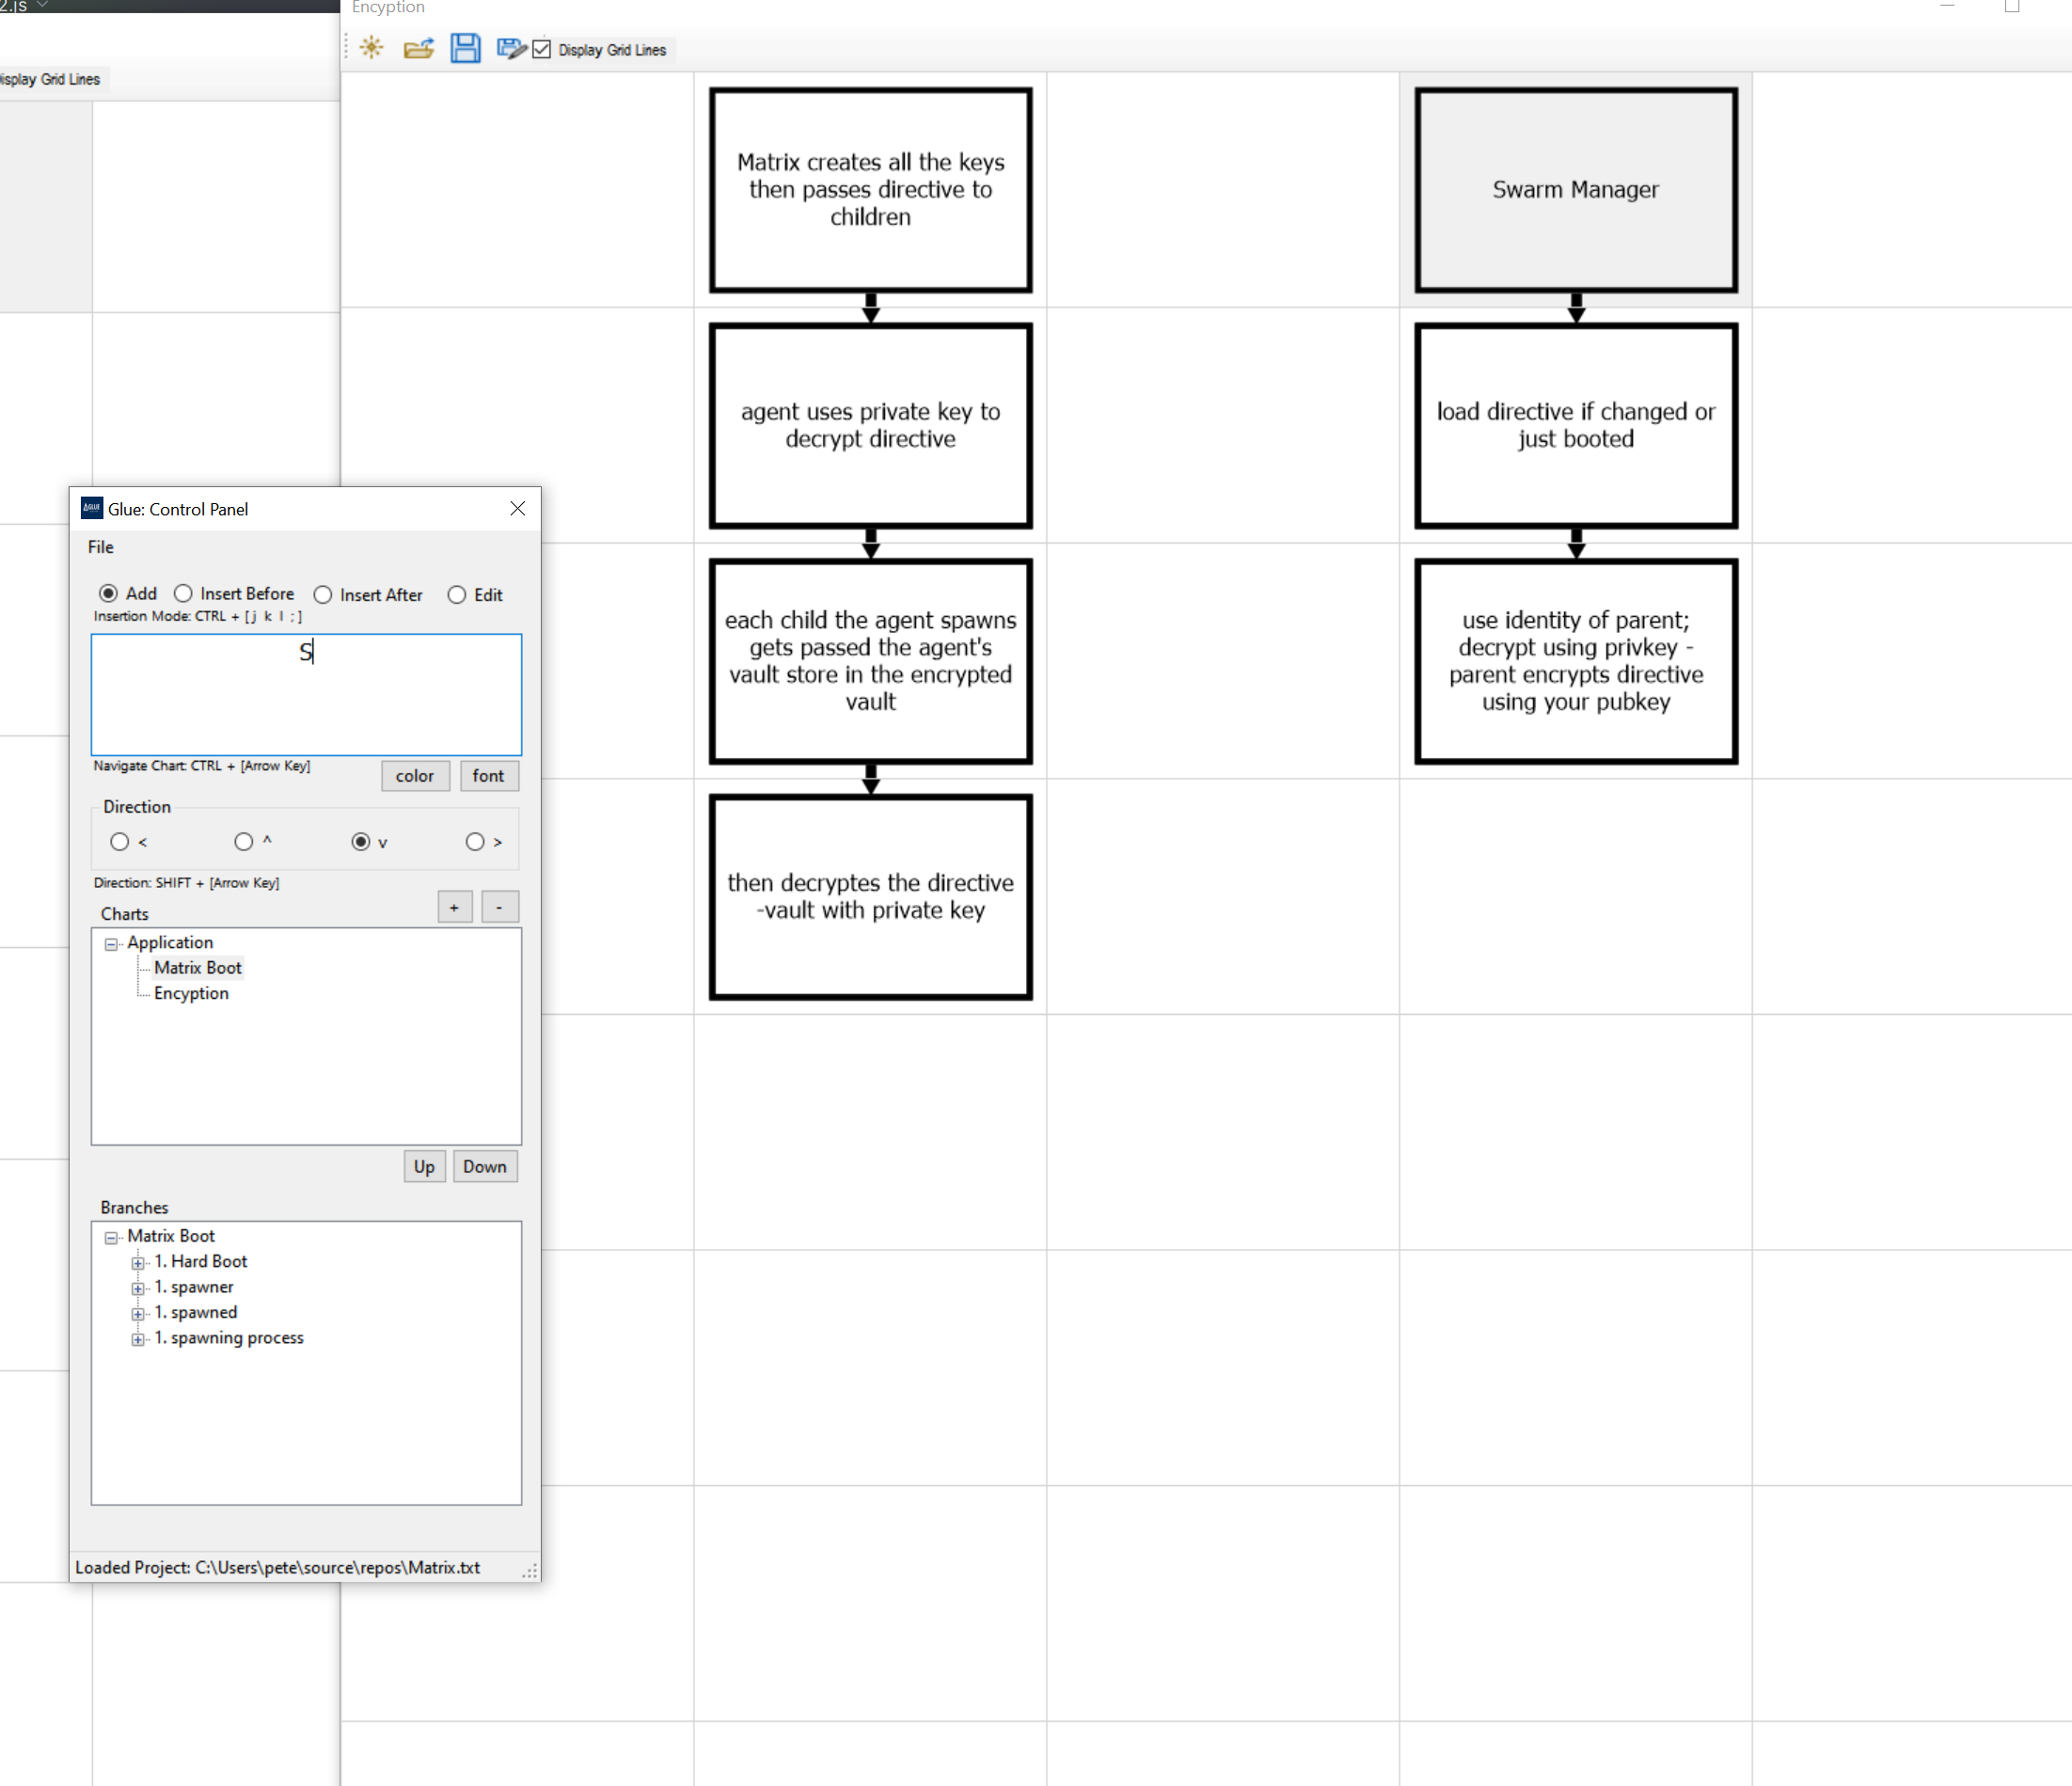Select the 1. spawner branch label

click(x=194, y=1287)
